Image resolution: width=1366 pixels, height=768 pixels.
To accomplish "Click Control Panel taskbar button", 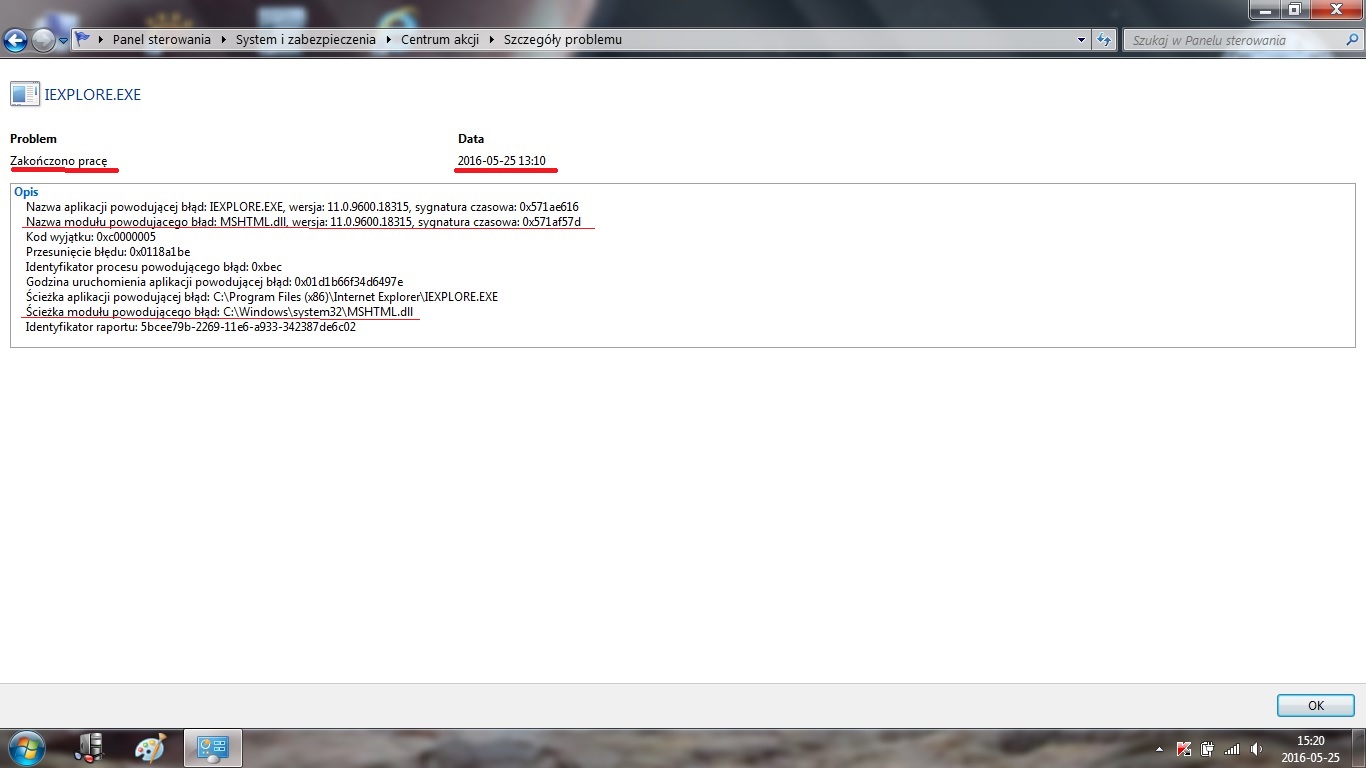I will [214, 748].
